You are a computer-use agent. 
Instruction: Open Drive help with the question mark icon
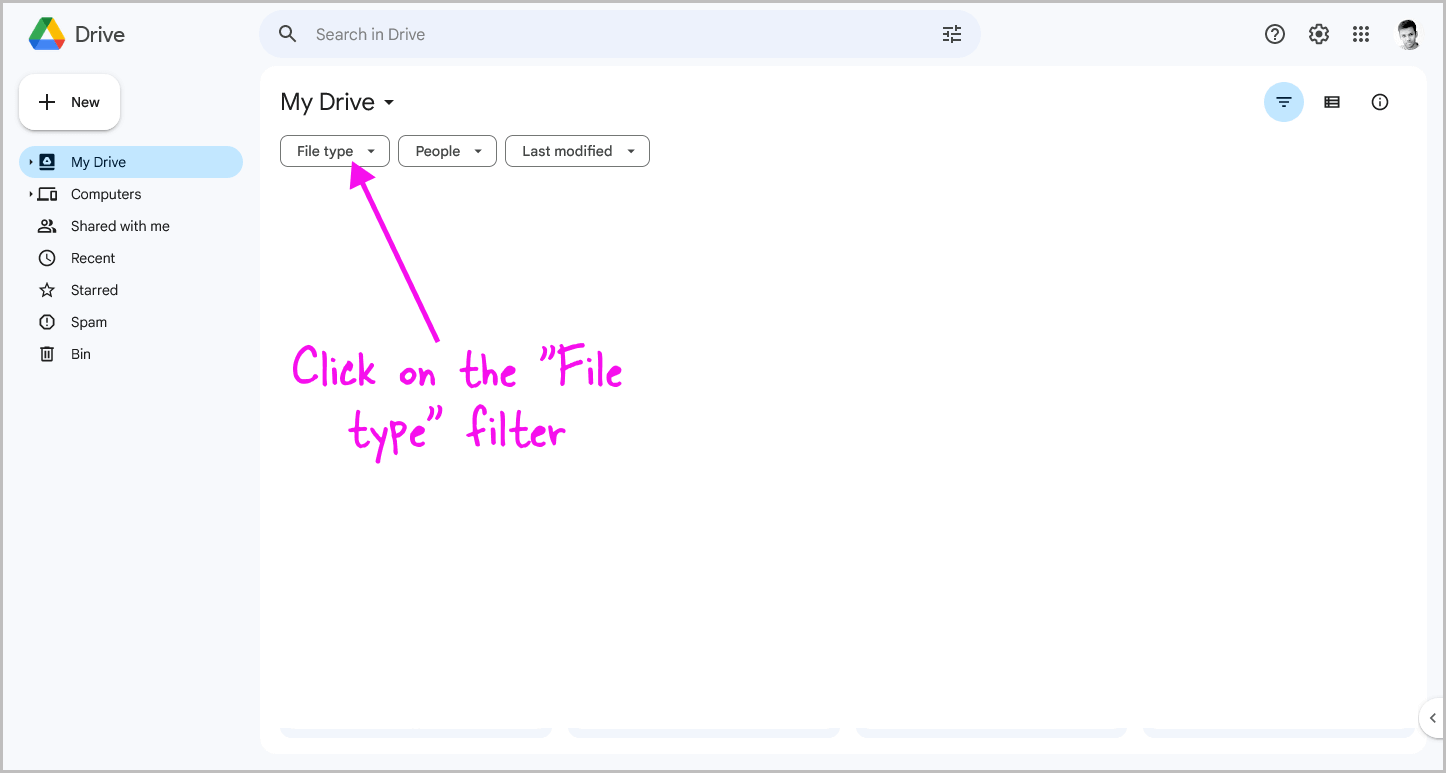[x=1274, y=33]
